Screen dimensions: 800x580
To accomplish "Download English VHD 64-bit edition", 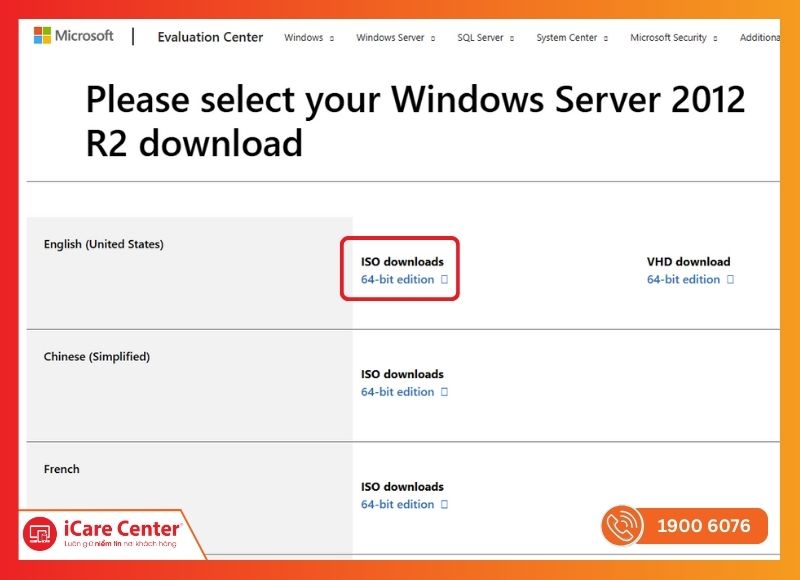I will (683, 280).
